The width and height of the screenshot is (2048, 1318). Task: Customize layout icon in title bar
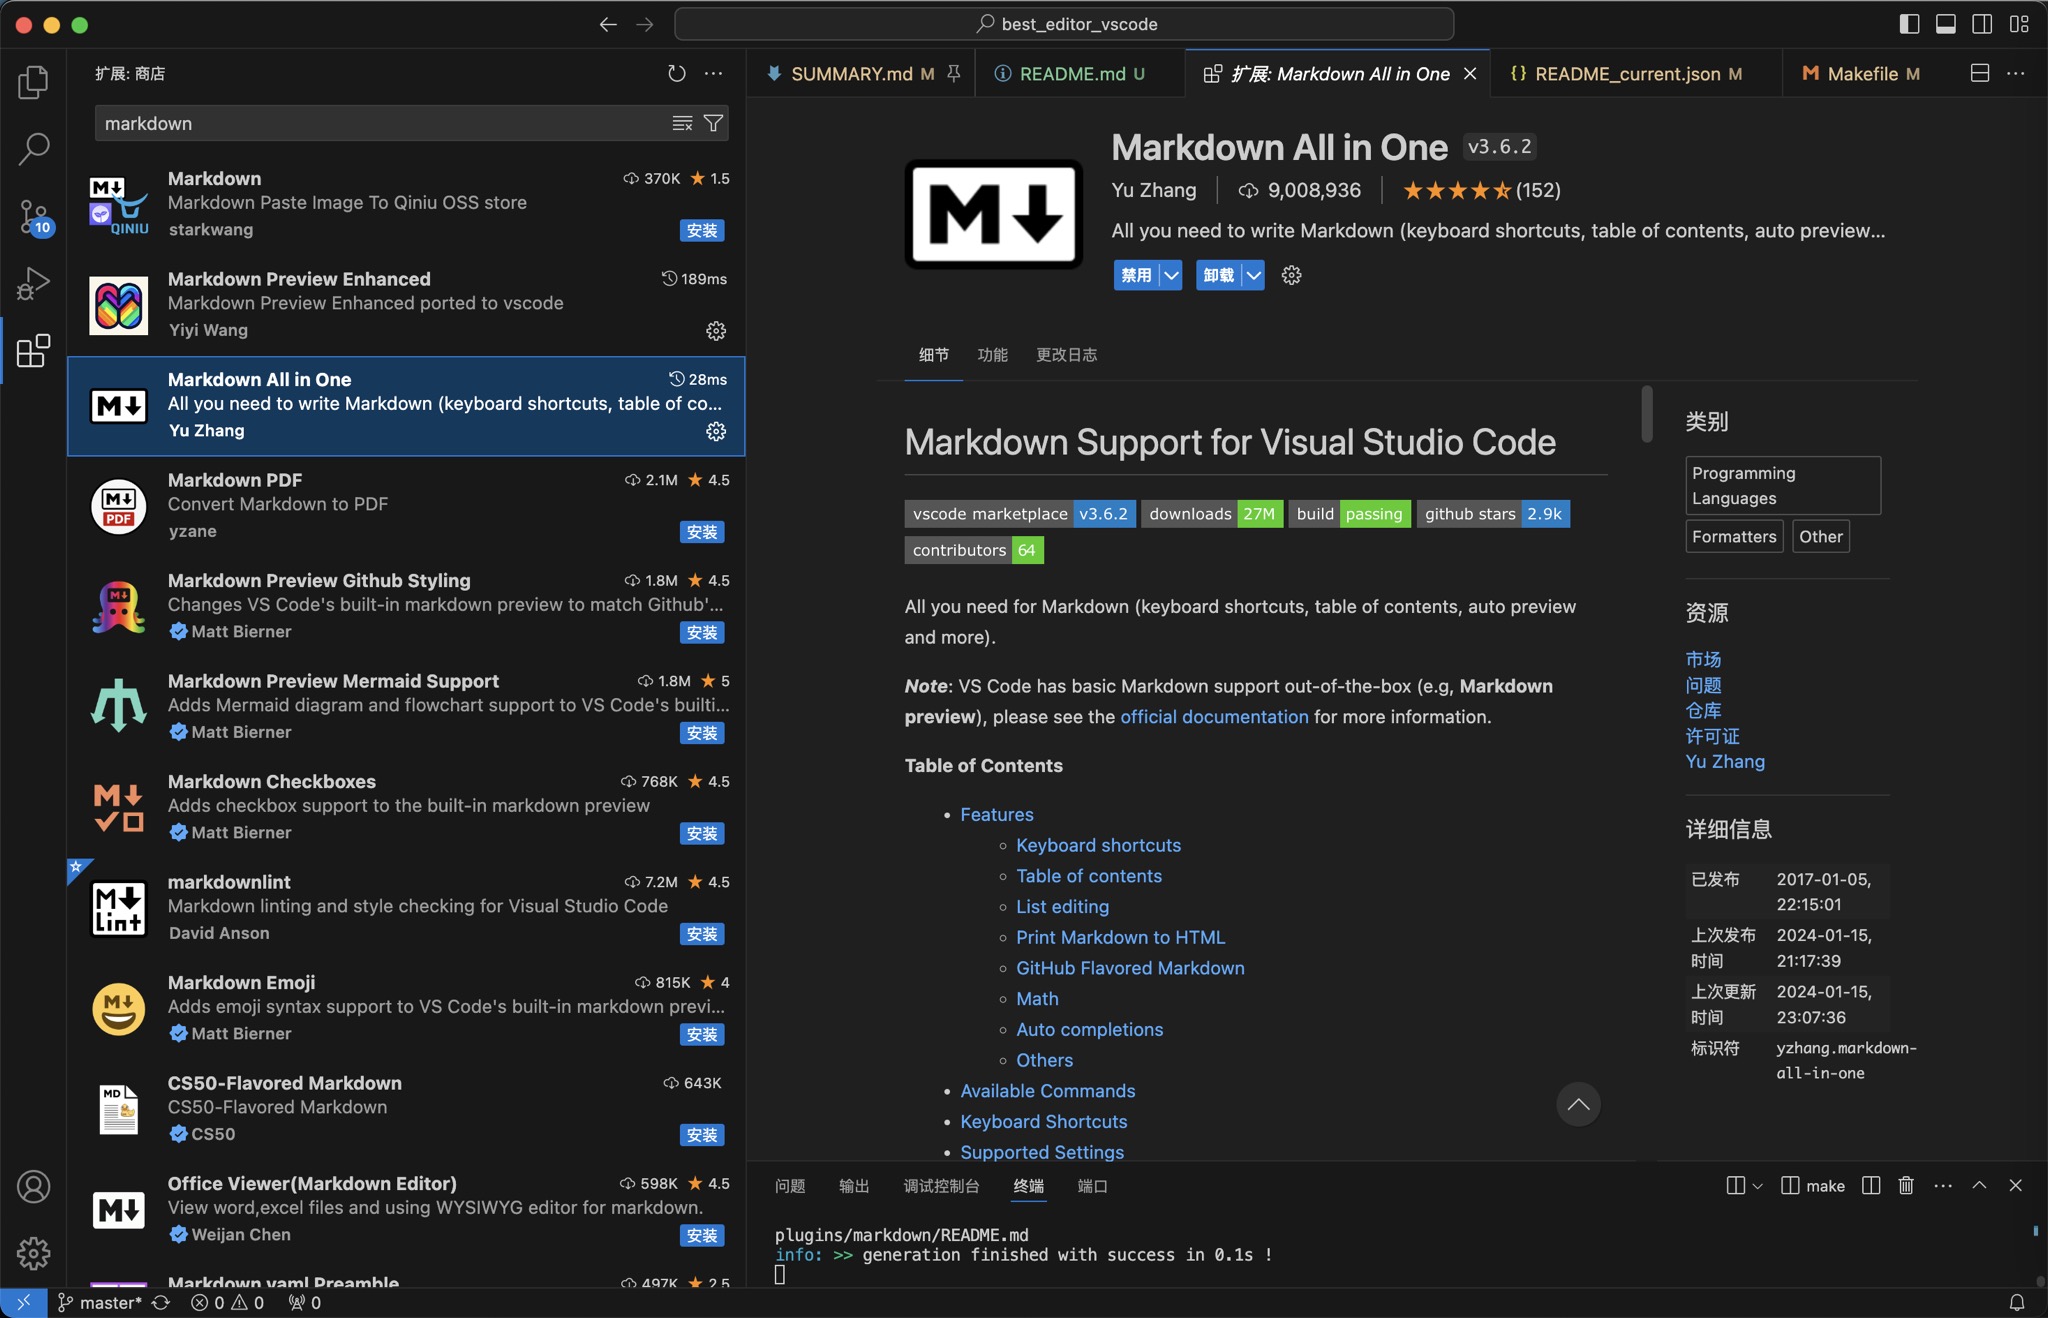[2019, 24]
